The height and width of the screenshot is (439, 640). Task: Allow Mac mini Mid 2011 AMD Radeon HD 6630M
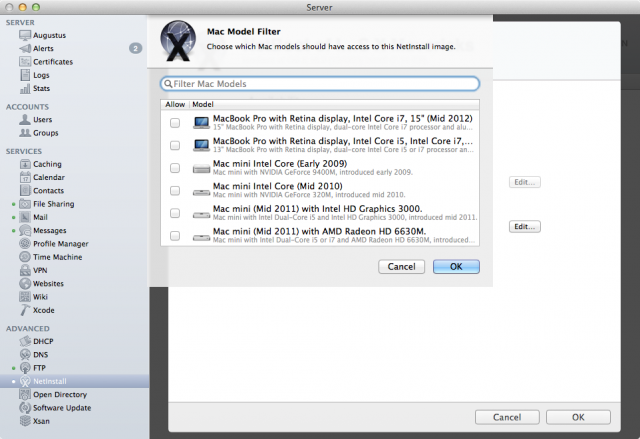pyautogui.click(x=175, y=236)
